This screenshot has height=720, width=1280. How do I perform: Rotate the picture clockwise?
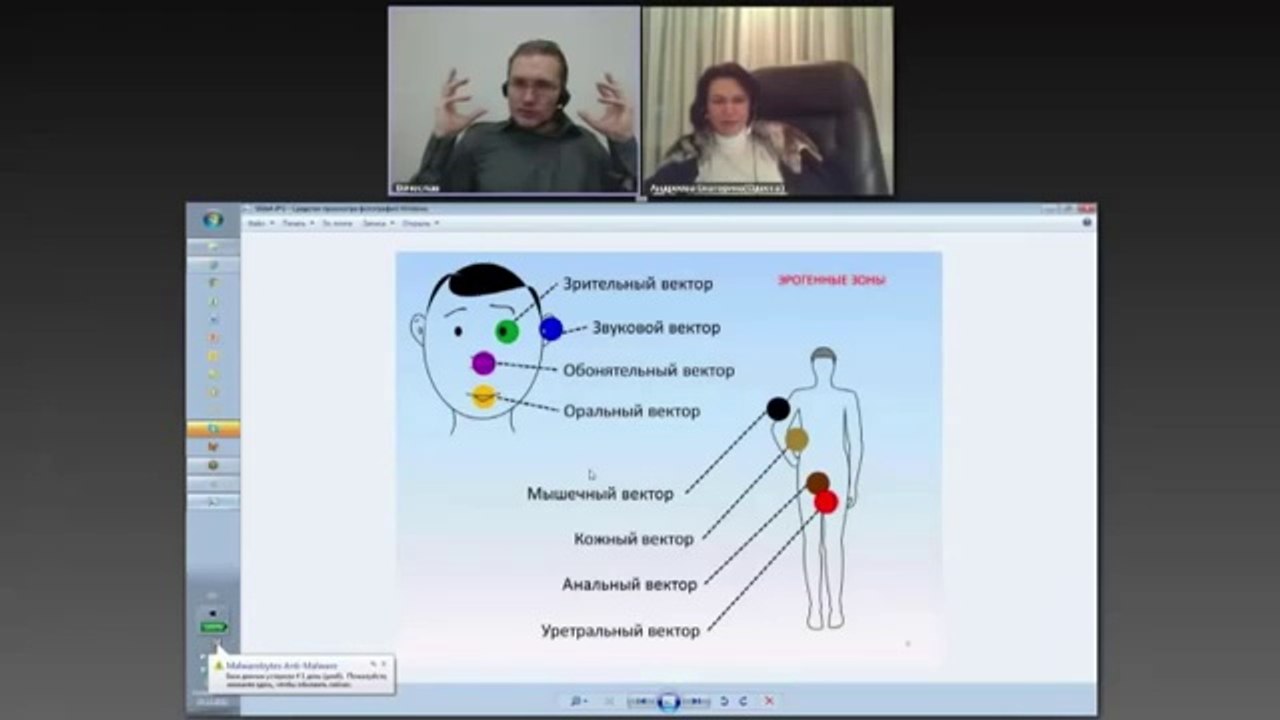click(x=743, y=701)
